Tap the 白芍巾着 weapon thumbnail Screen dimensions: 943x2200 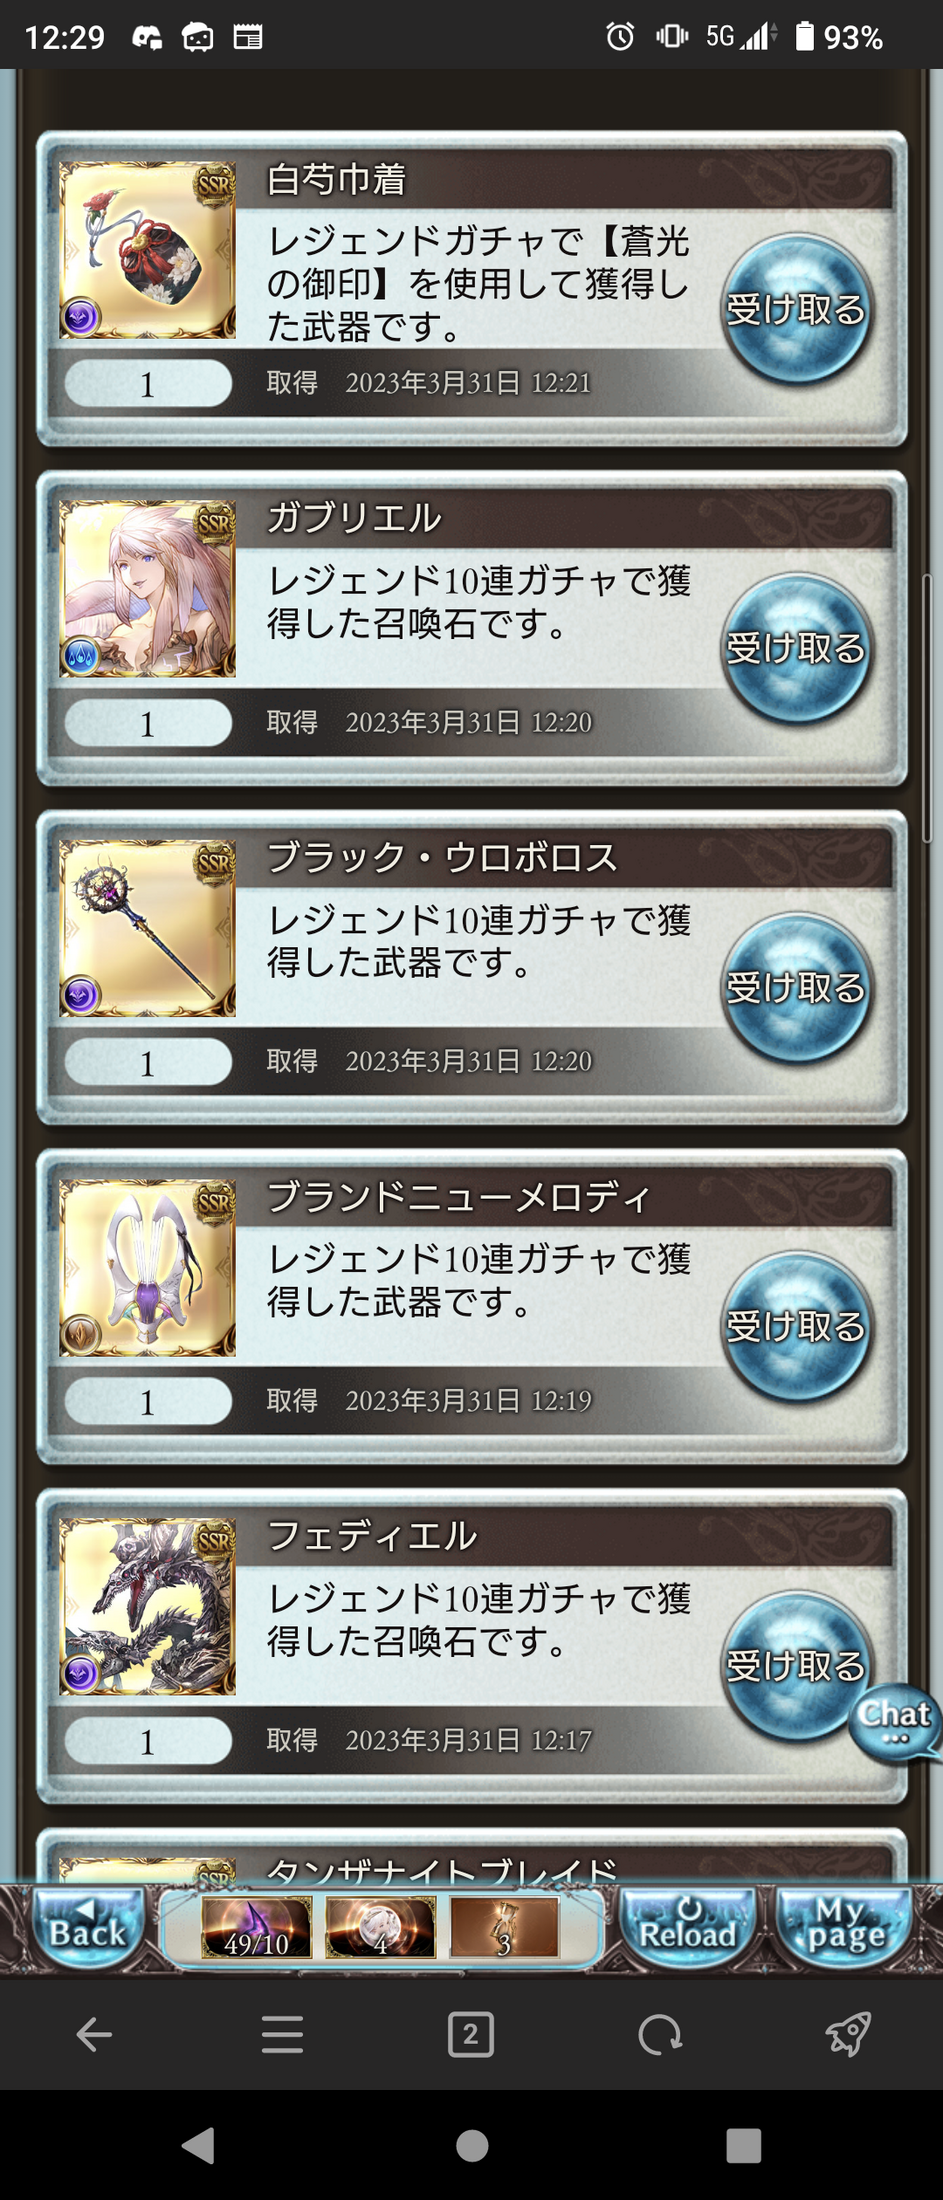tap(148, 250)
